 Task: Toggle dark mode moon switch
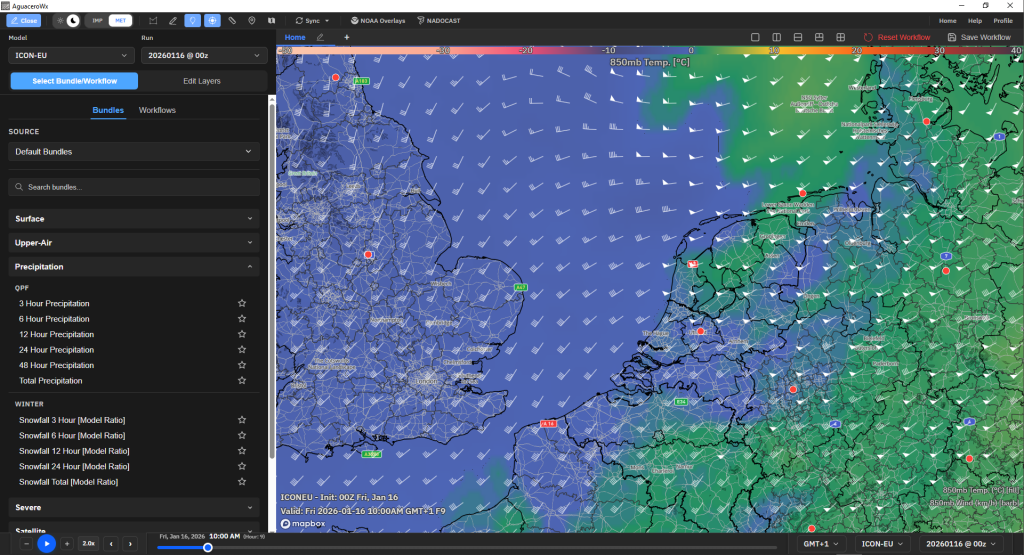point(73,21)
